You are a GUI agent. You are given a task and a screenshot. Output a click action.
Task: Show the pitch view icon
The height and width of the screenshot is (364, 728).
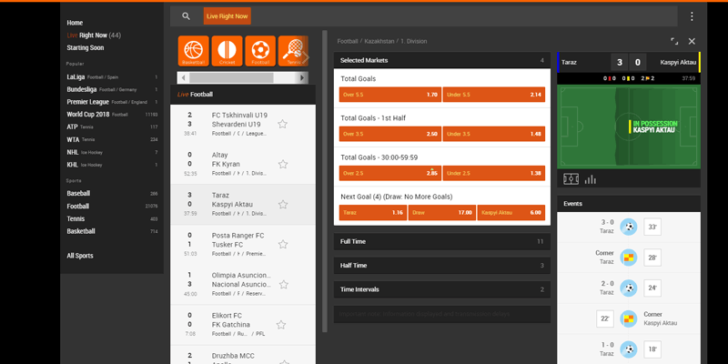click(571, 179)
